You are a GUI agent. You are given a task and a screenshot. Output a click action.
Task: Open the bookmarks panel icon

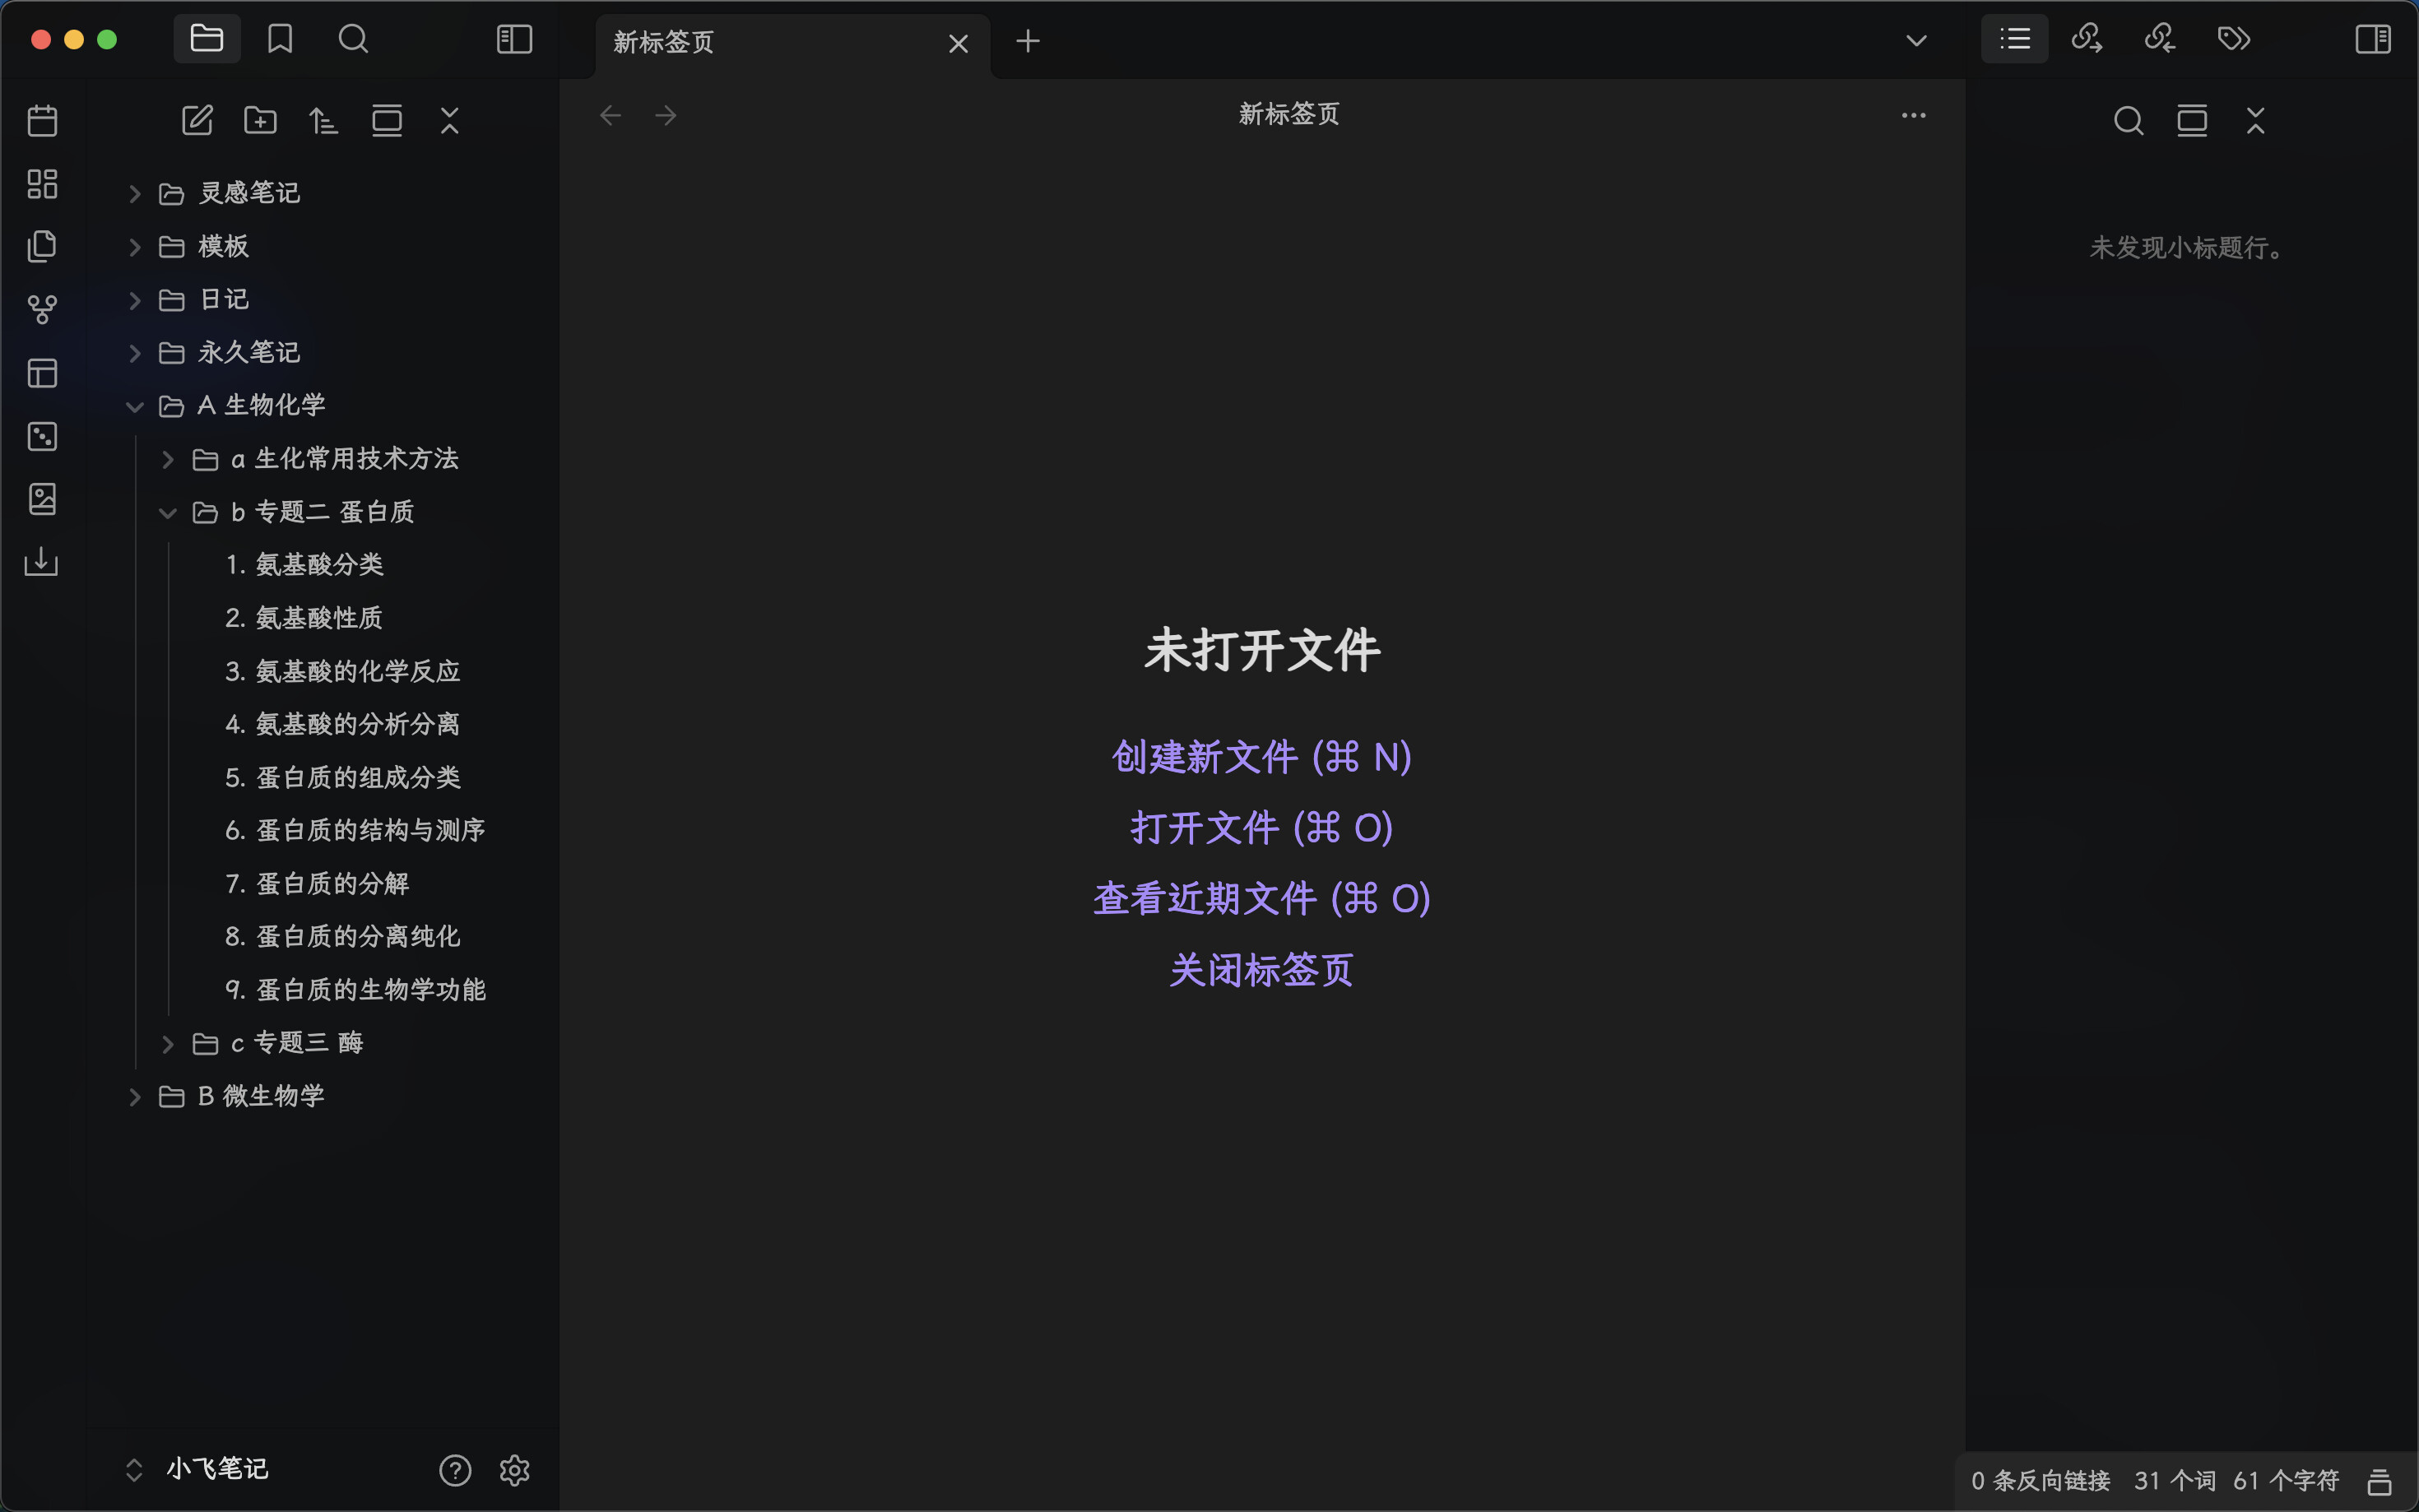tap(280, 39)
